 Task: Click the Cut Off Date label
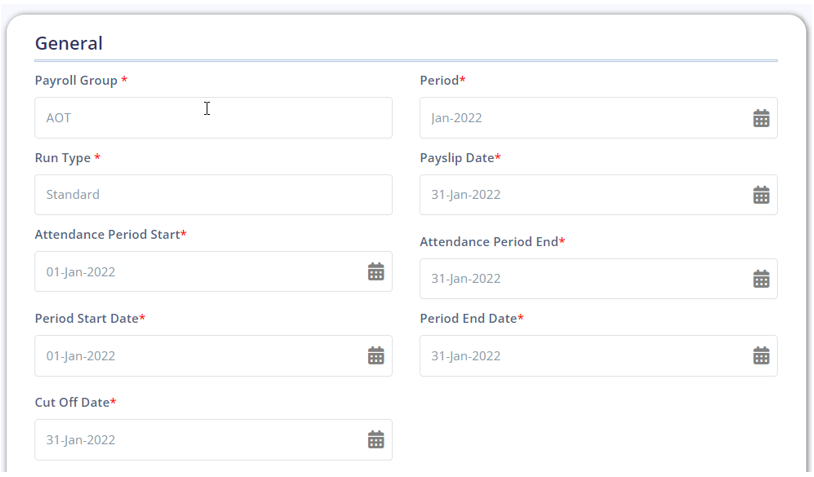click(72, 402)
